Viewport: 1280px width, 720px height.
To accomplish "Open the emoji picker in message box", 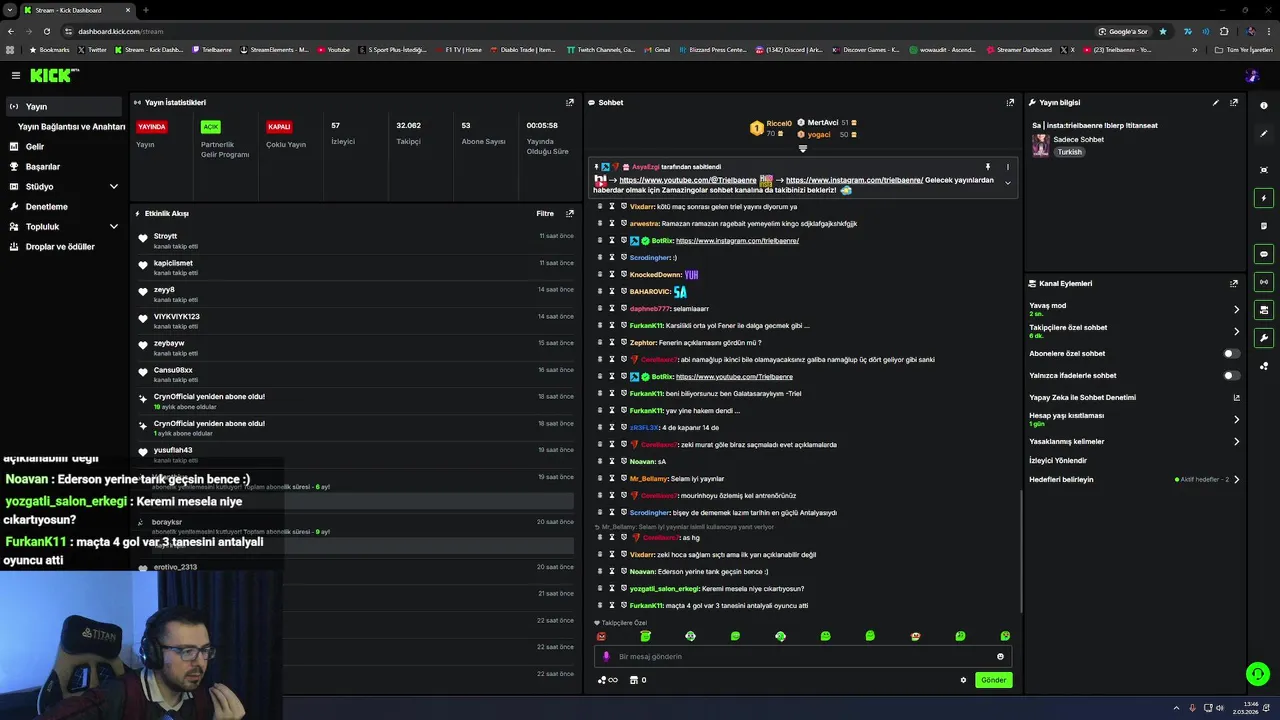I will tap(1000, 657).
